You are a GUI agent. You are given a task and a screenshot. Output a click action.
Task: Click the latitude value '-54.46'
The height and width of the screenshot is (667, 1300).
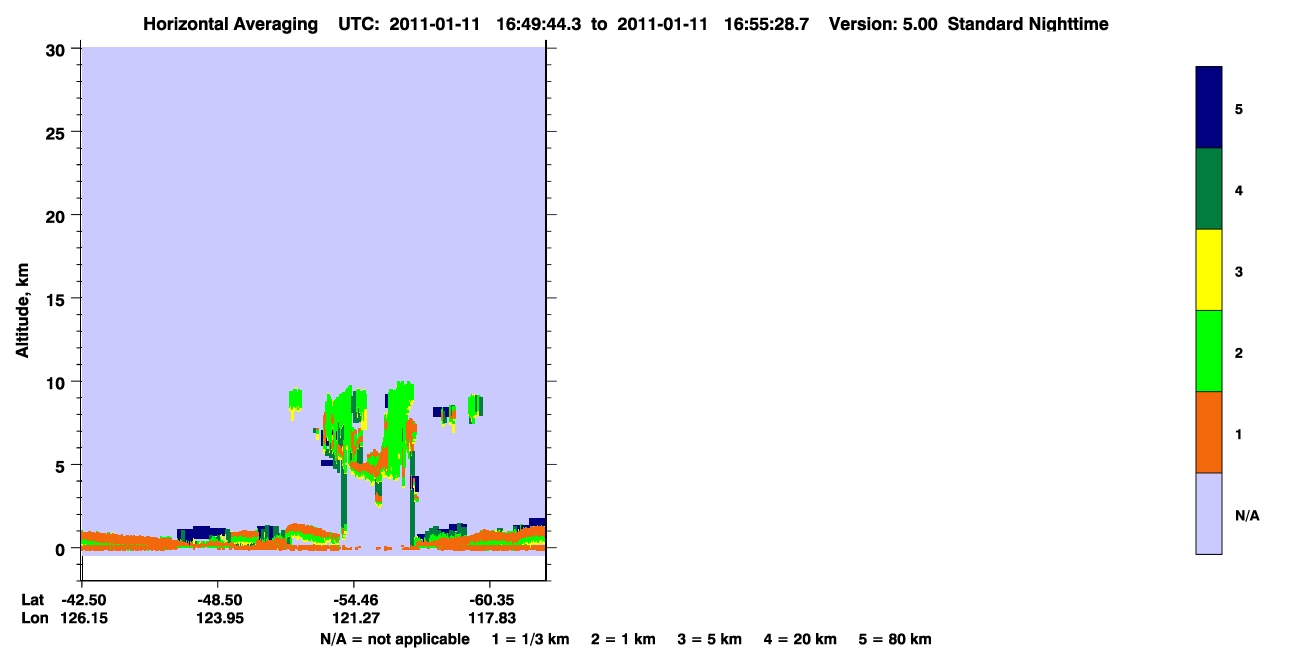click(x=354, y=600)
